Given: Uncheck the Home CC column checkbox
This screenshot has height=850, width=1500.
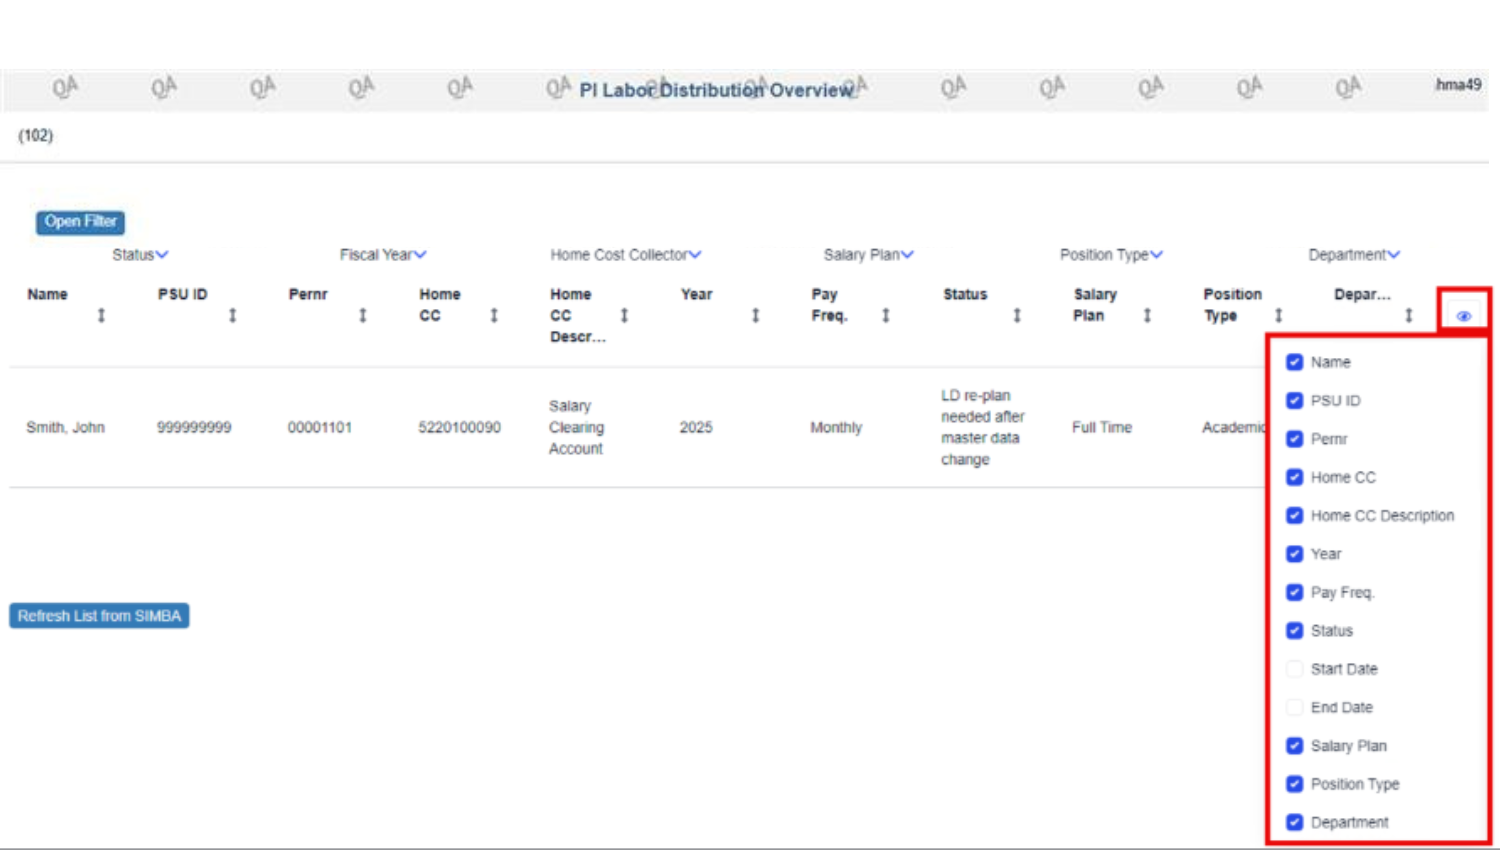Looking at the screenshot, I should (x=1295, y=477).
